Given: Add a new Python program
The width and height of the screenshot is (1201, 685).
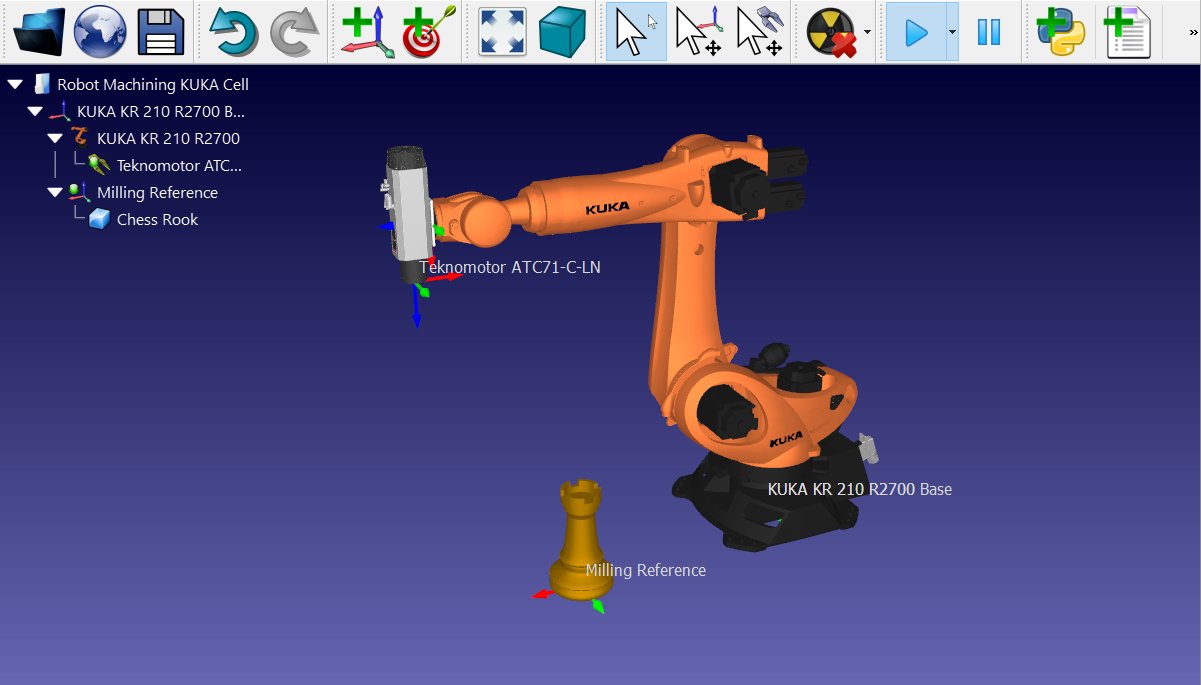Looking at the screenshot, I should coord(1062,32).
